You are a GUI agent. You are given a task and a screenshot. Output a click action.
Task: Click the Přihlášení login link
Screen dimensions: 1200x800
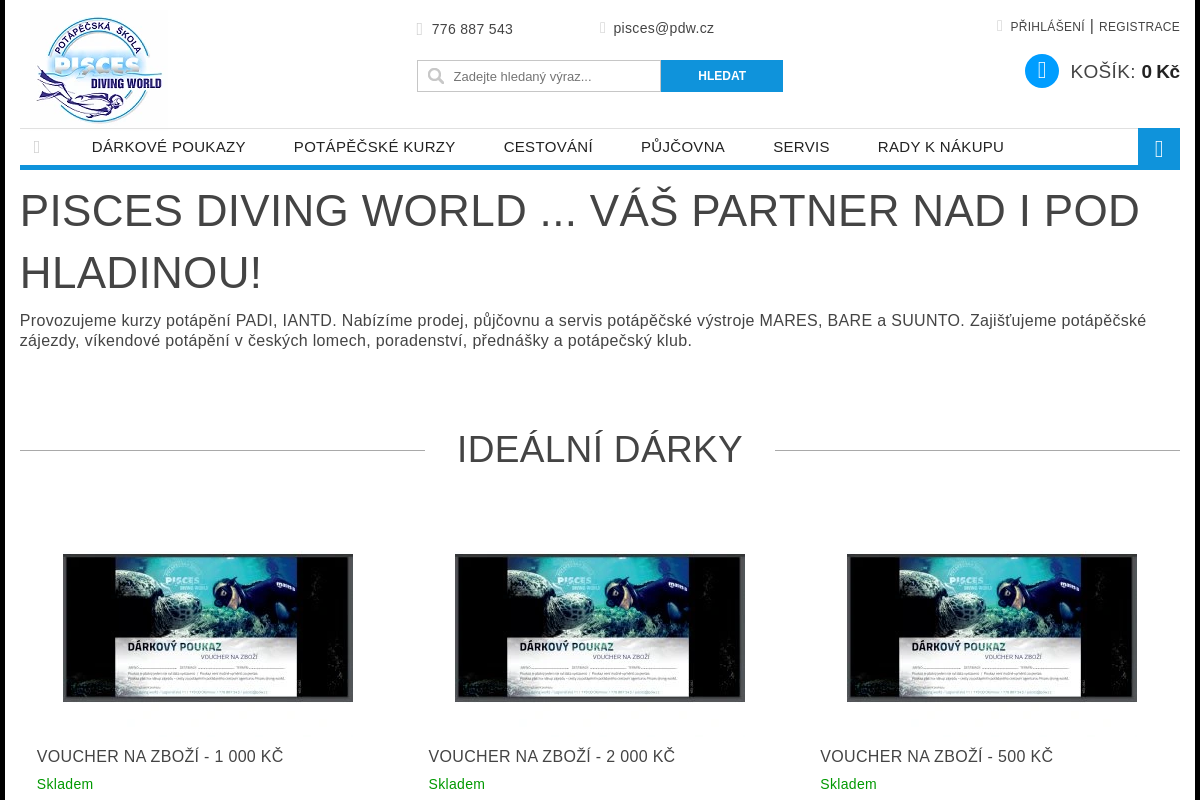click(1047, 27)
